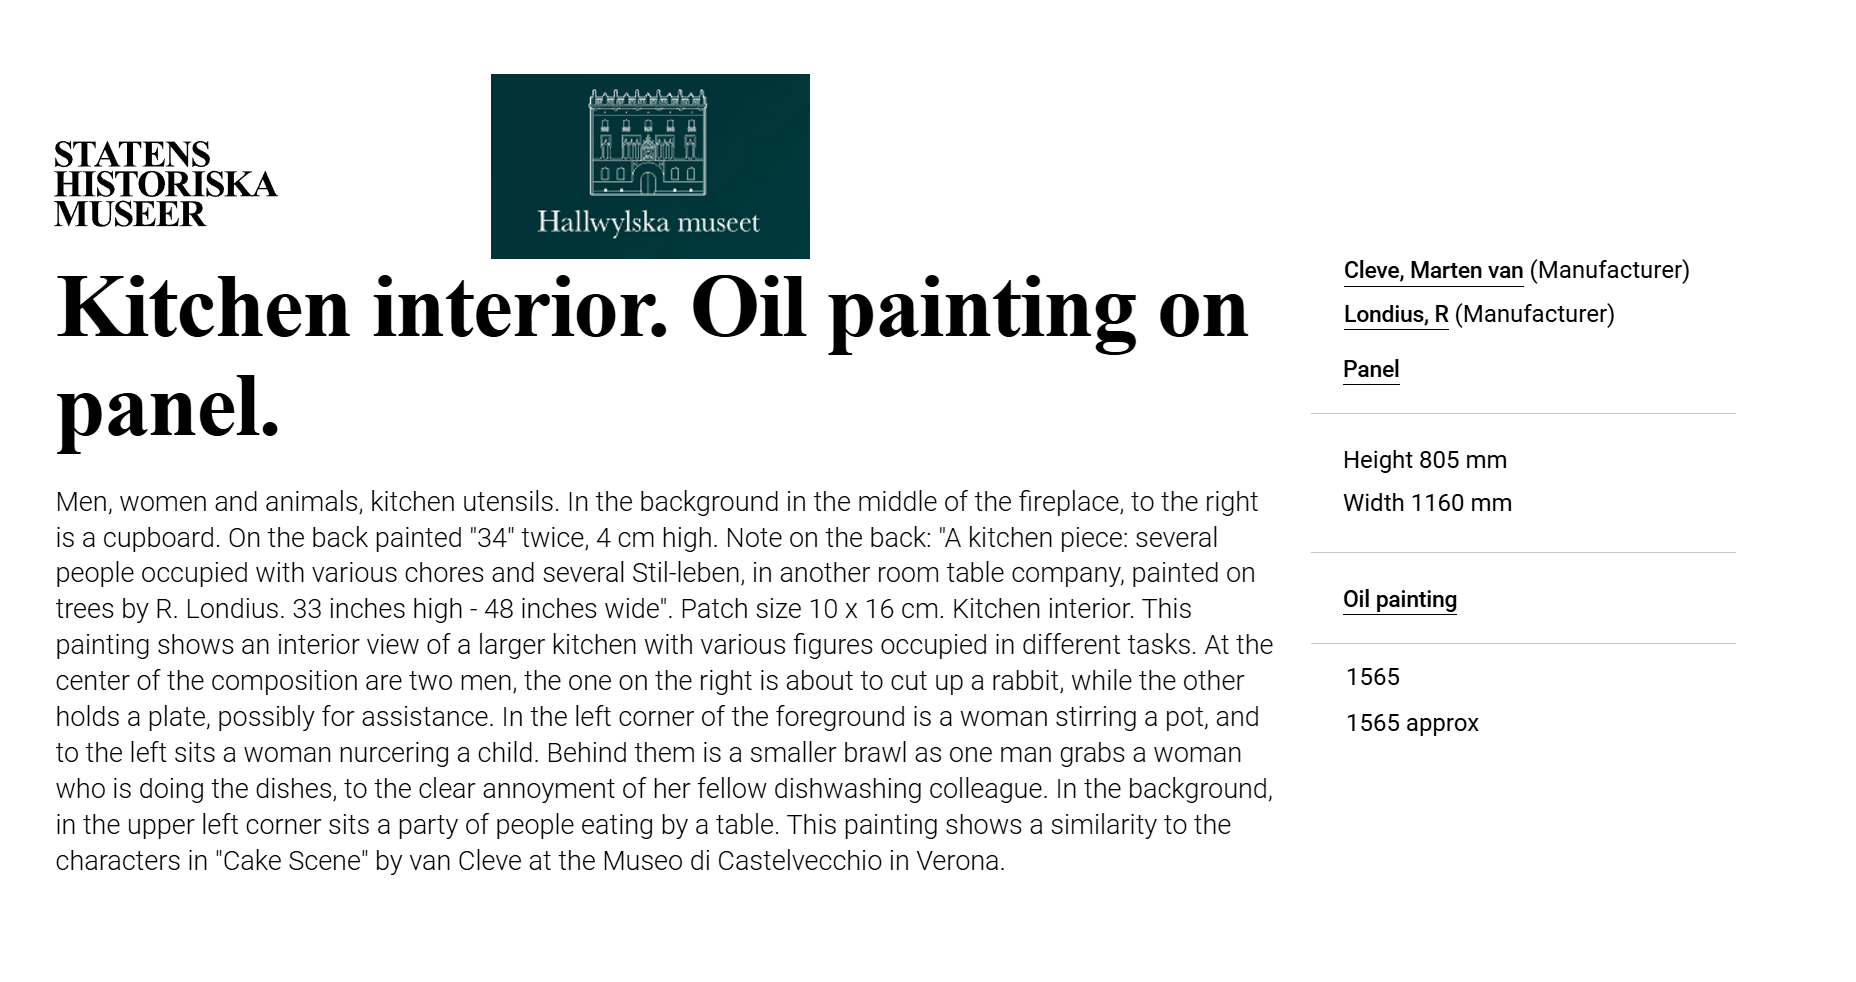The image size is (1856, 982).
Task: Open the Londius, R manufacturer link
Action: point(1395,314)
